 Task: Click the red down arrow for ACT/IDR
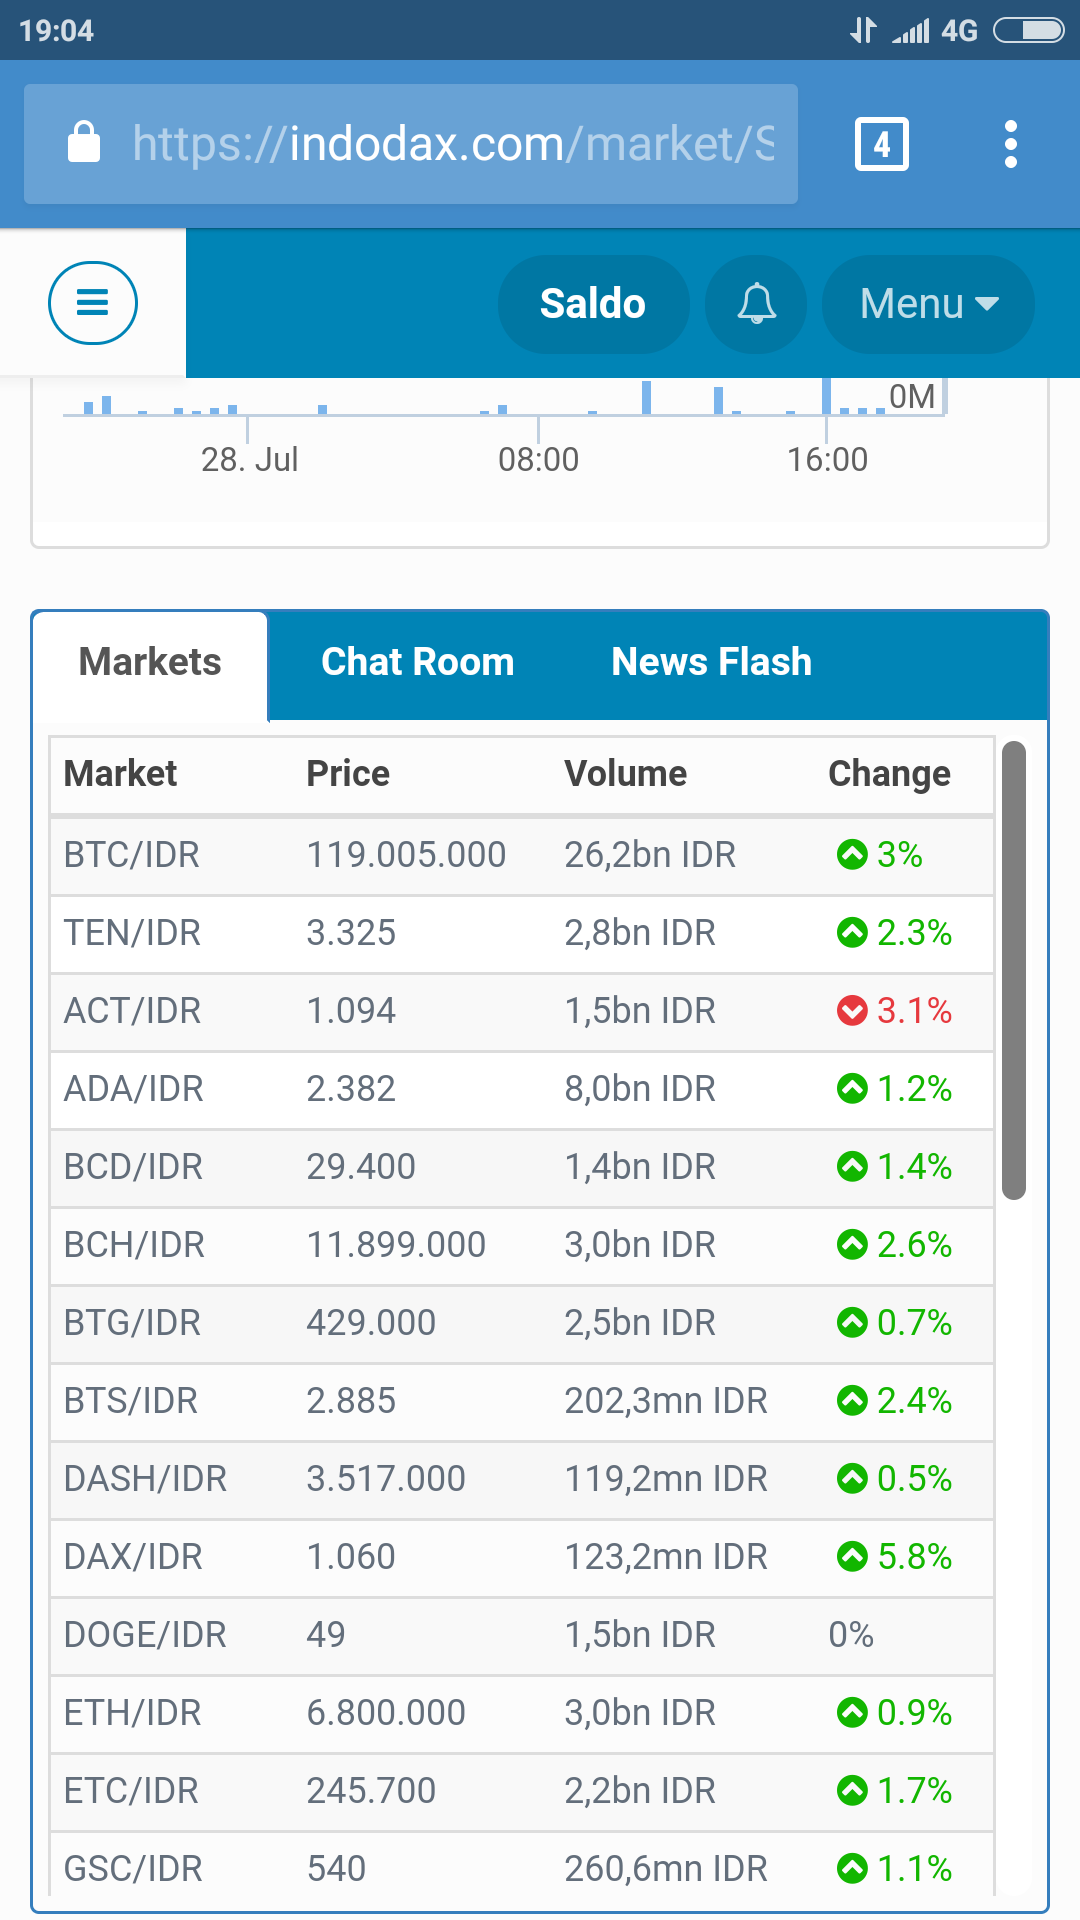tap(852, 1011)
